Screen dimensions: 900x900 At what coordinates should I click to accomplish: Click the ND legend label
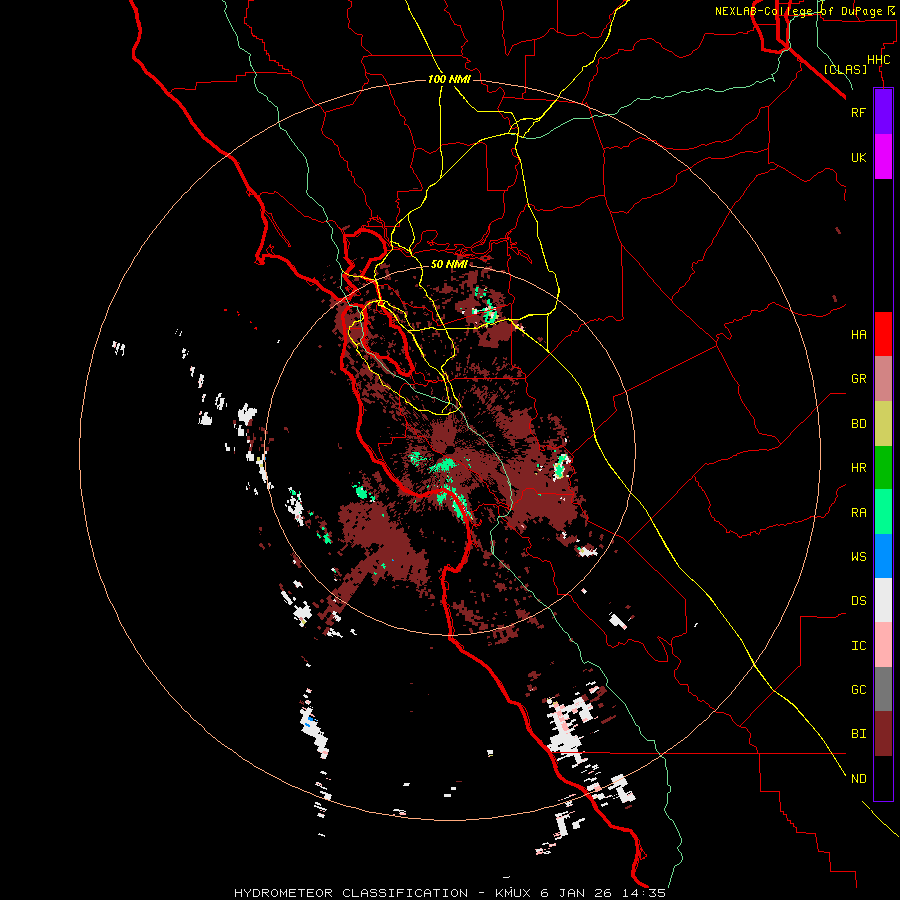[858, 779]
